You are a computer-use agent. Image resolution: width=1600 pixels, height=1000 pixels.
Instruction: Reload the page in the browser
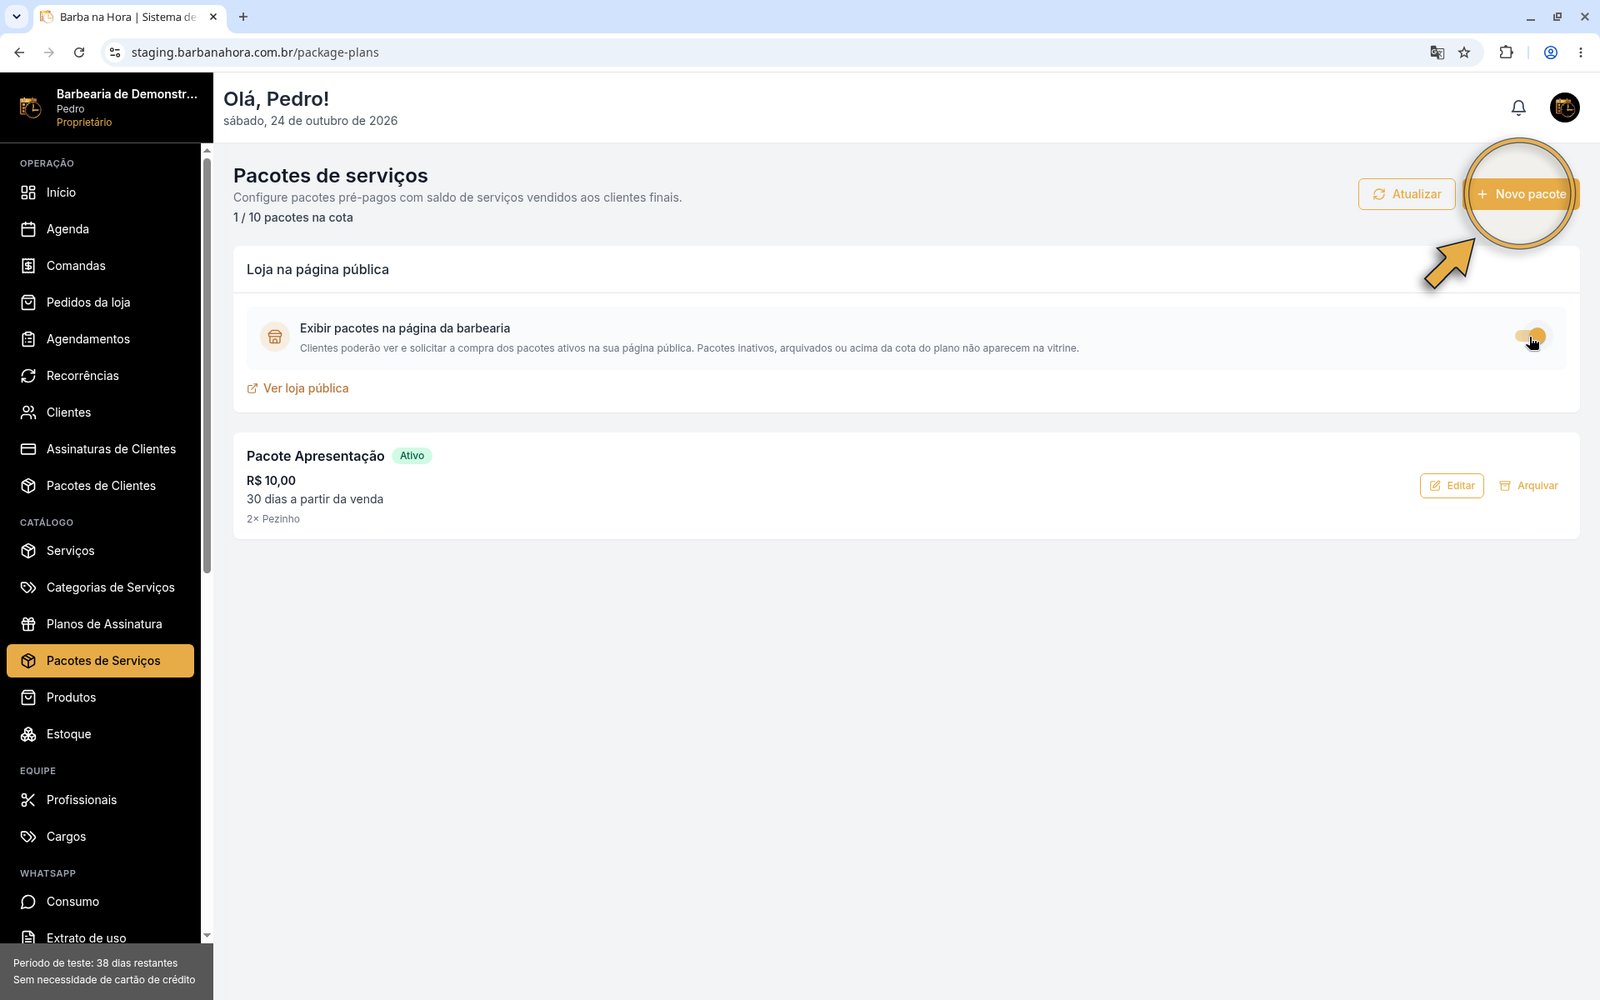click(79, 52)
